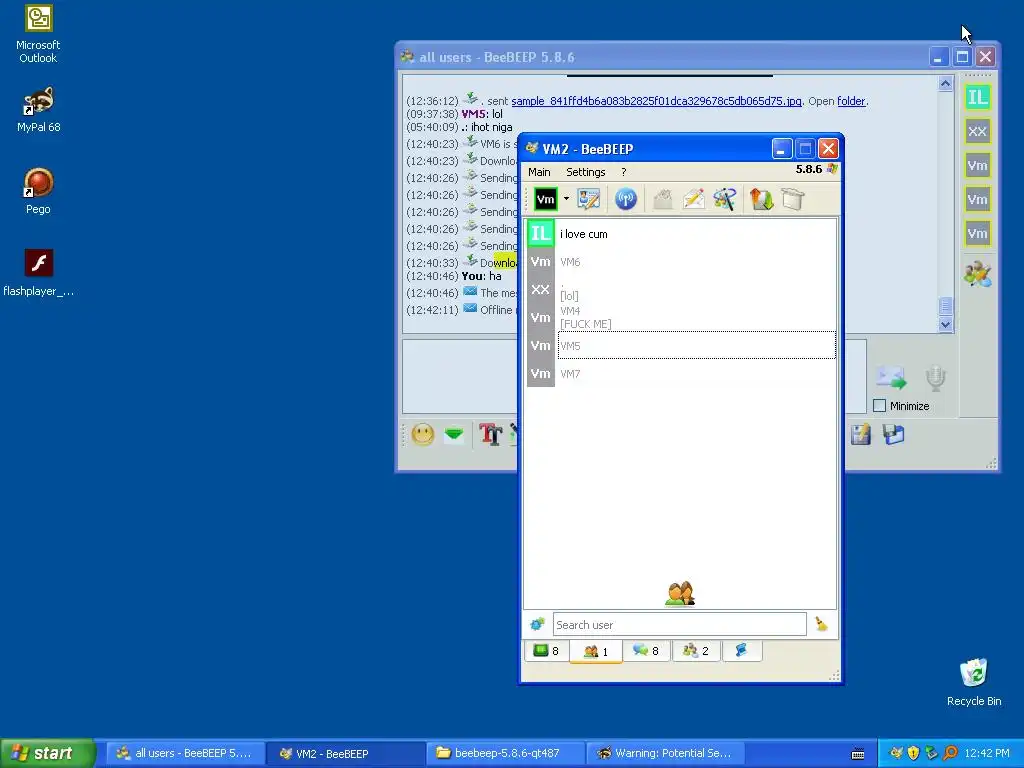Open the Recycle Bin
Viewport: 1024px width, 768px height.
[974, 682]
